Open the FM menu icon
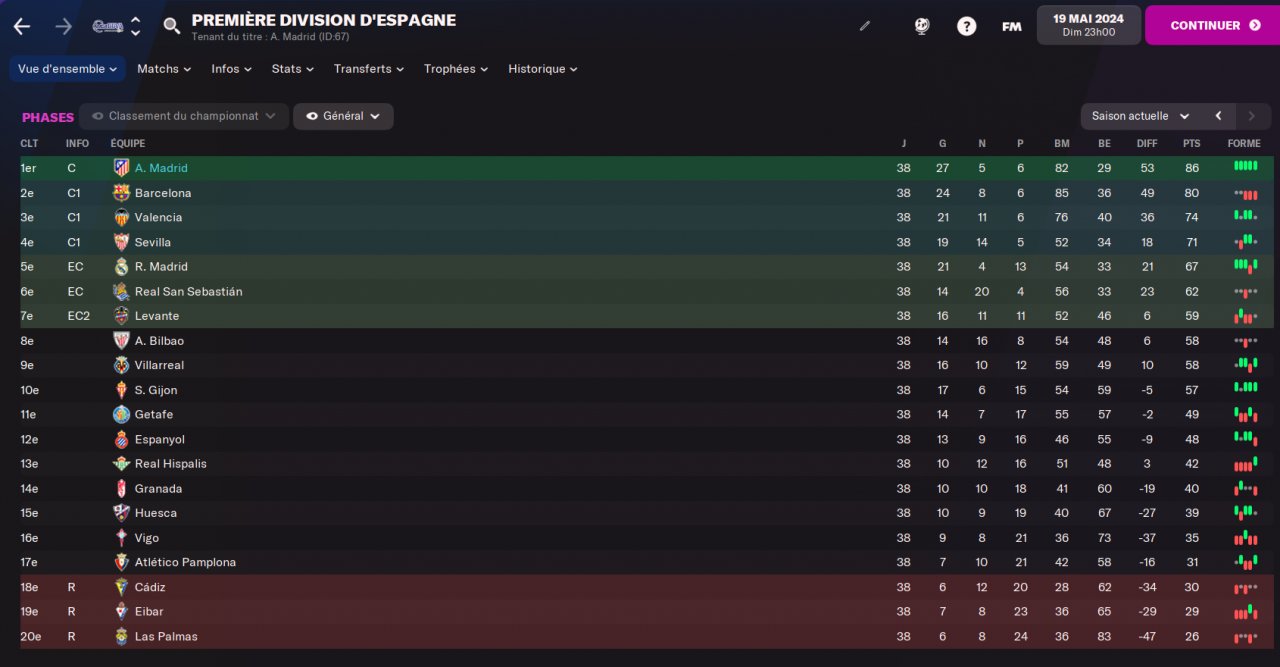This screenshot has width=1280, height=667. tap(1011, 26)
